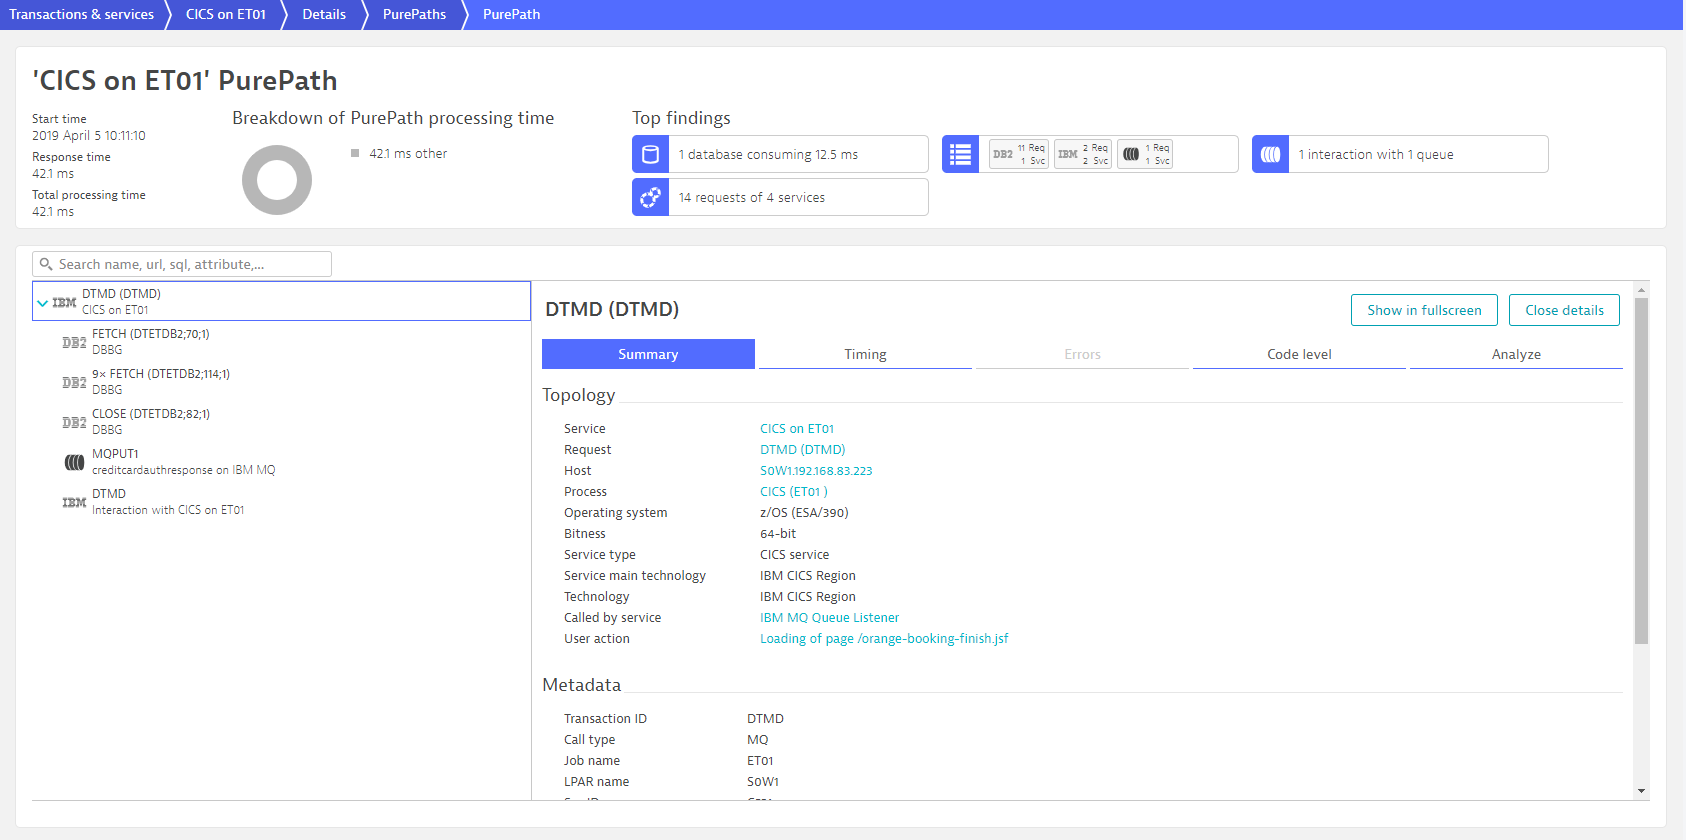Click the LPAR name value S0W1
Viewport: 1686px width, 840px height.
click(x=763, y=781)
